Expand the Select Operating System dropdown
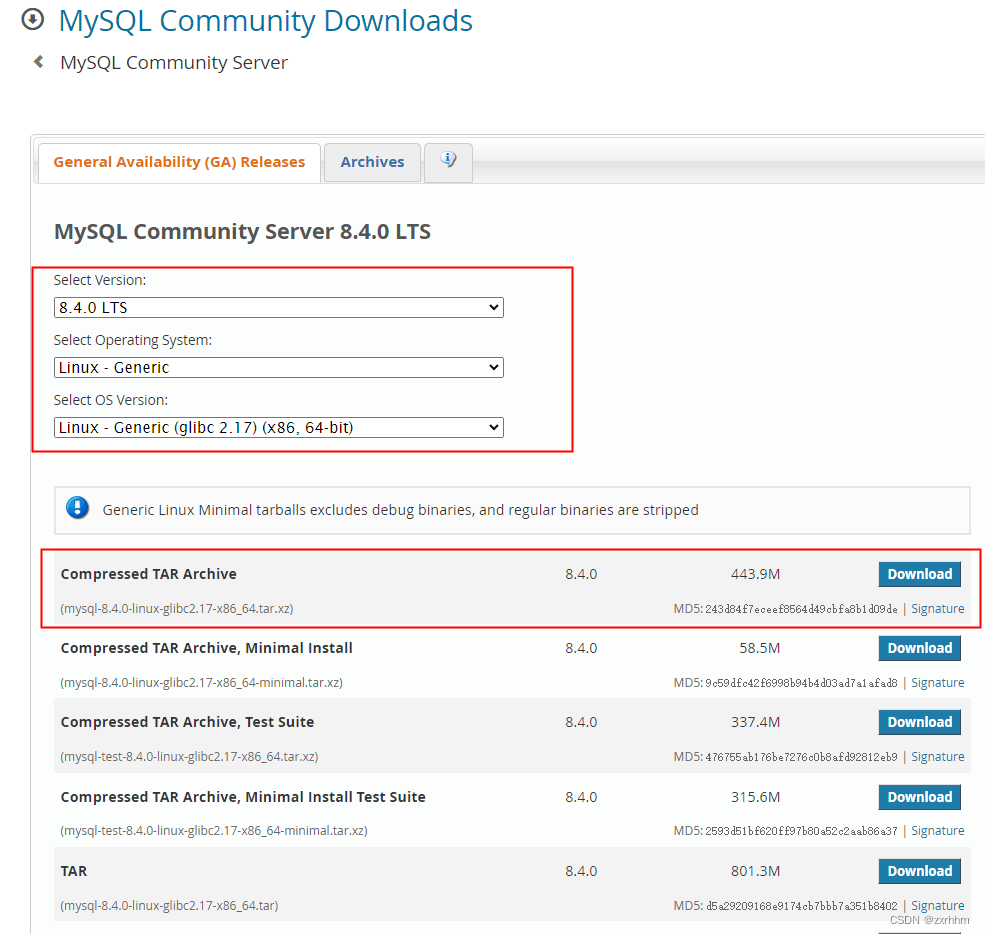The width and height of the screenshot is (985, 934). click(278, 367)
